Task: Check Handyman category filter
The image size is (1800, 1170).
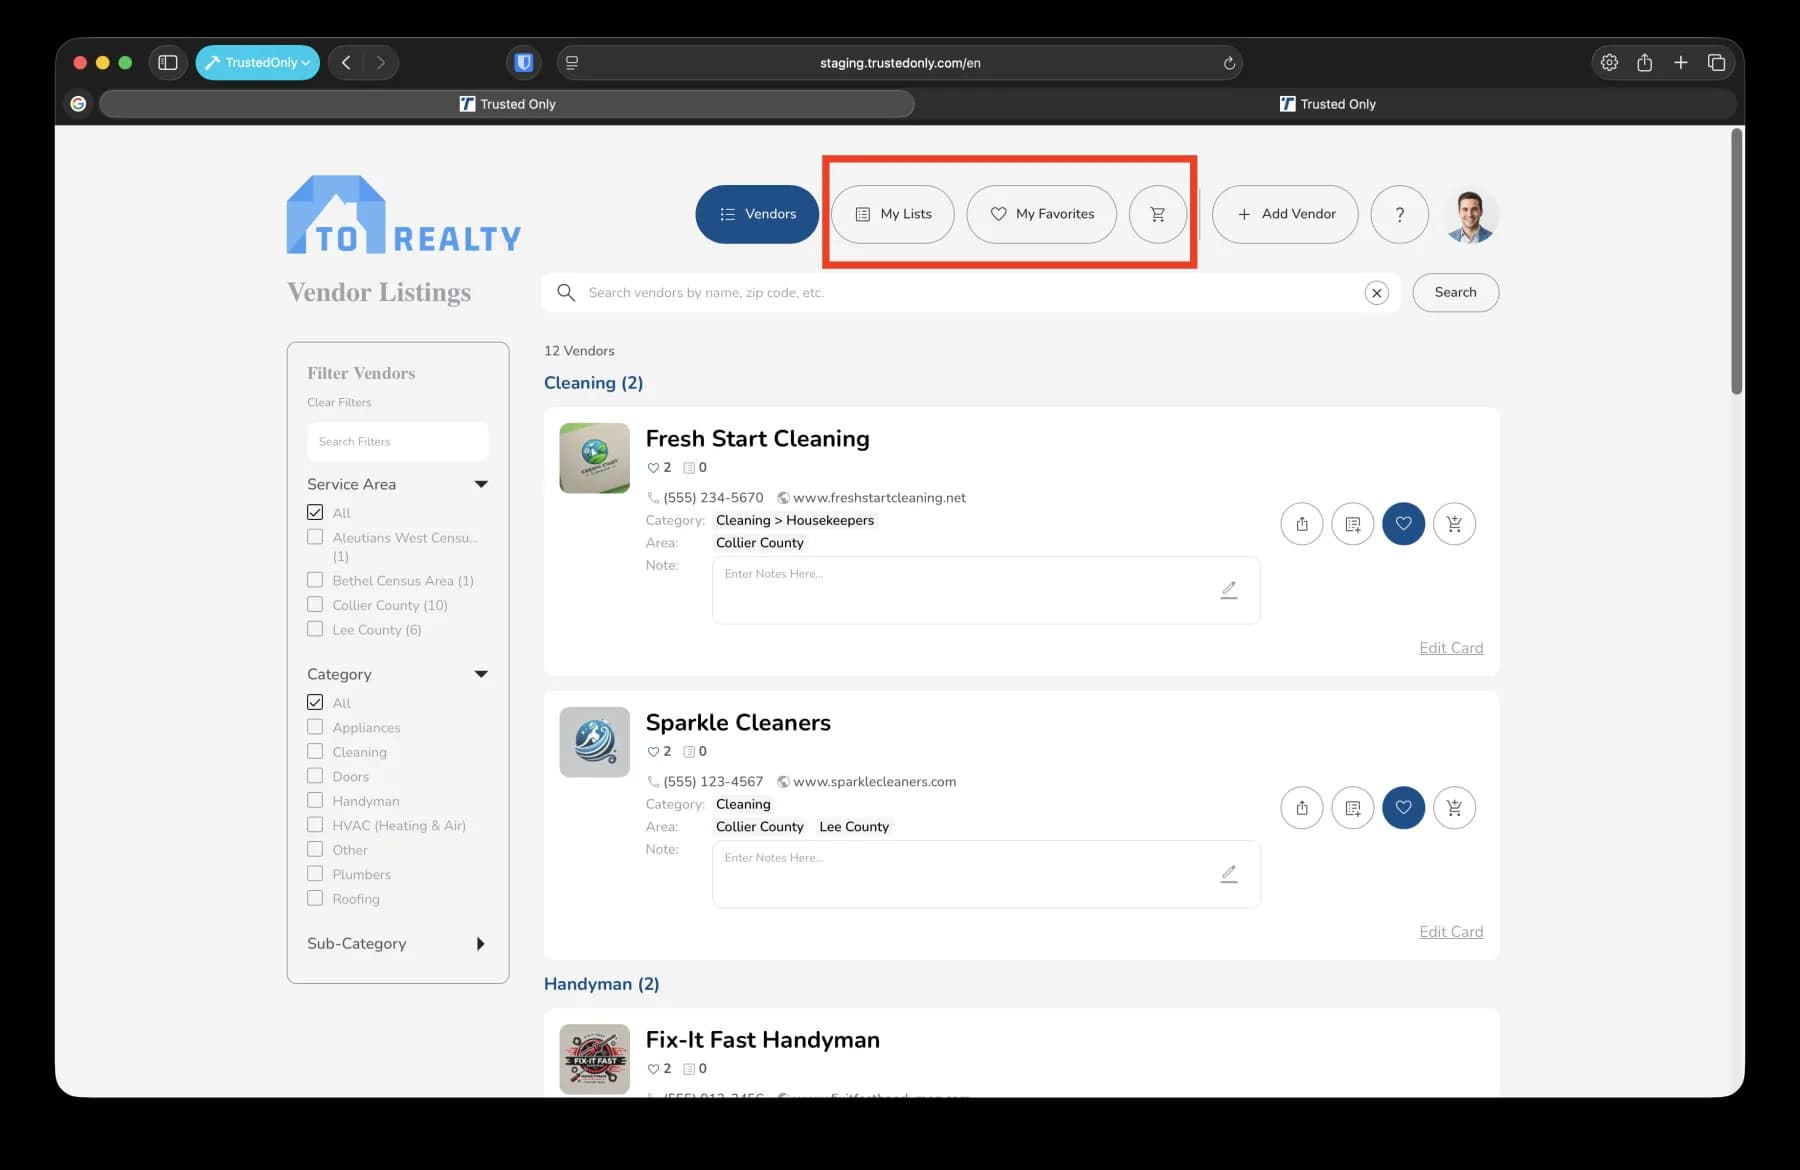Action: [x=315, y=800]
